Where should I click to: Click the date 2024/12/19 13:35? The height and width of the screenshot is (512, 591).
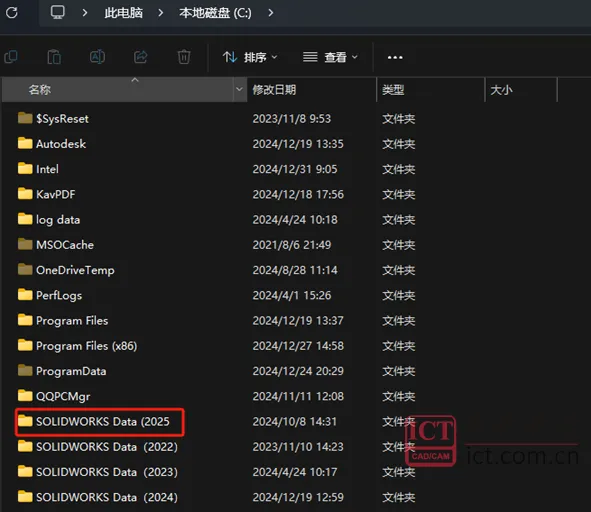click(x=298, y=144)
